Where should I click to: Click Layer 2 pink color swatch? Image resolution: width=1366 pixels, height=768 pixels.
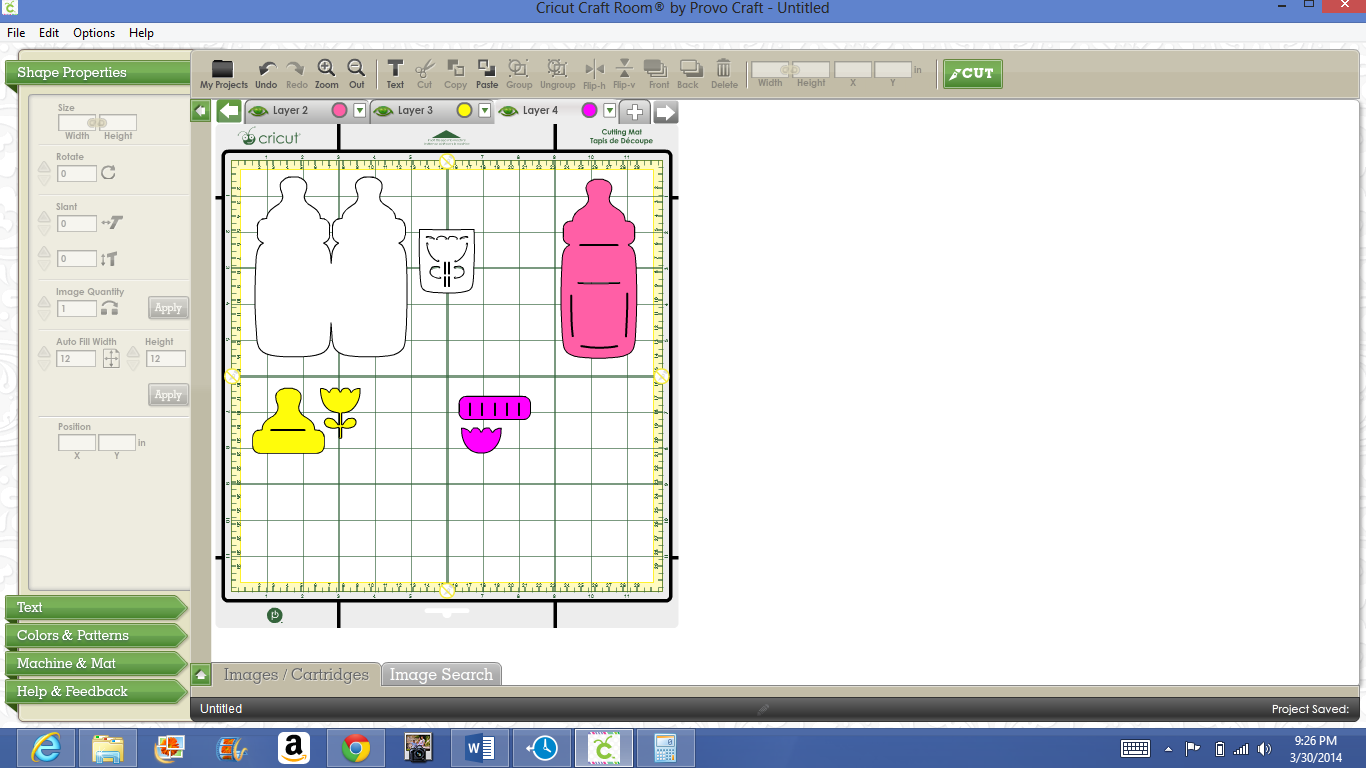coord(340,110)
